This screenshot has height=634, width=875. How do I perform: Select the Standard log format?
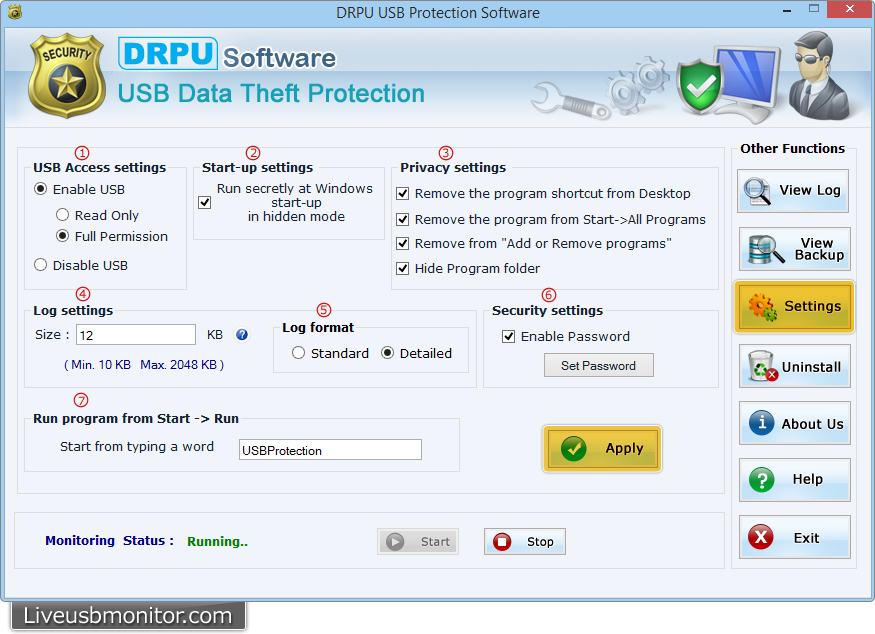299,353
